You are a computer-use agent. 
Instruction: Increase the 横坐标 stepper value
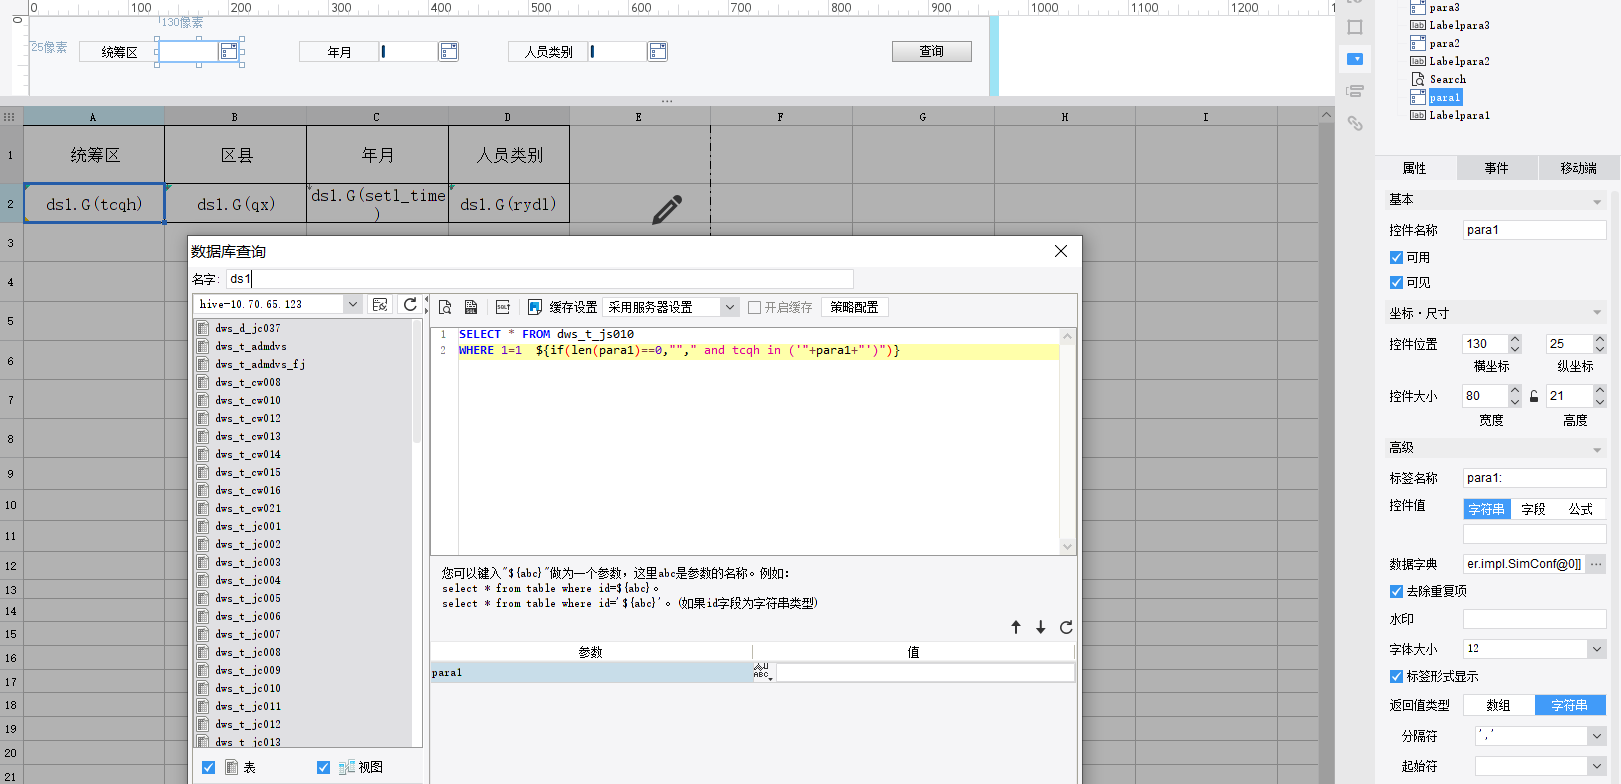1515,339
